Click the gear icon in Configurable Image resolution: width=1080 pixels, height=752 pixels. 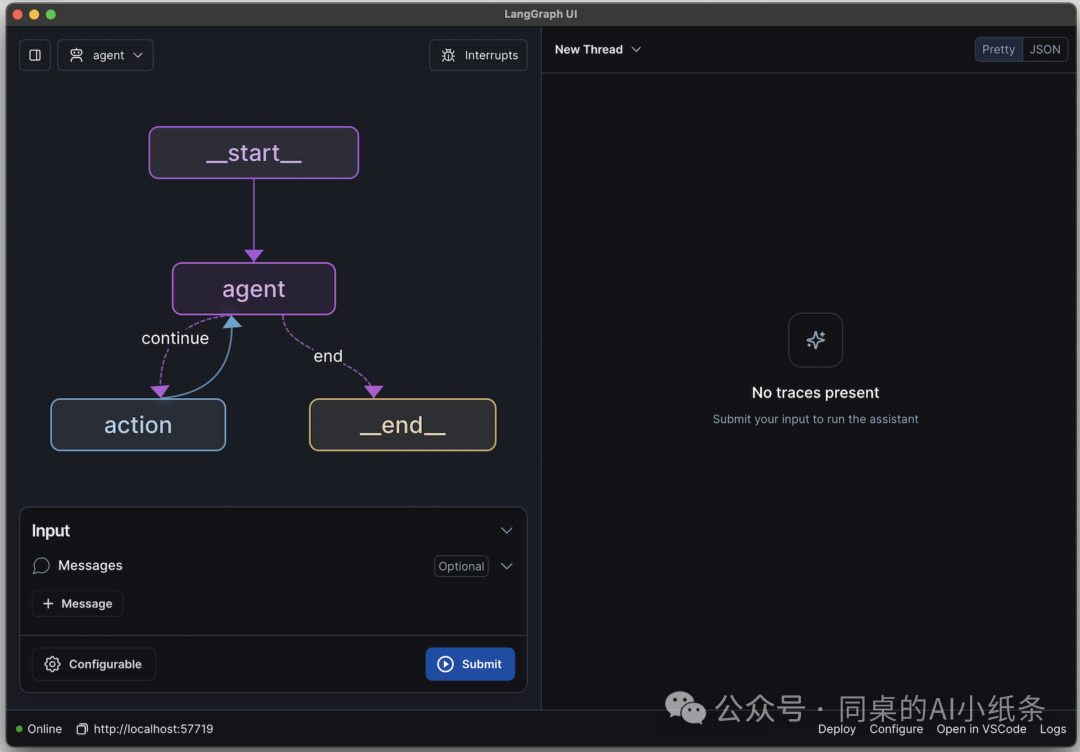[x=52, y=664]
